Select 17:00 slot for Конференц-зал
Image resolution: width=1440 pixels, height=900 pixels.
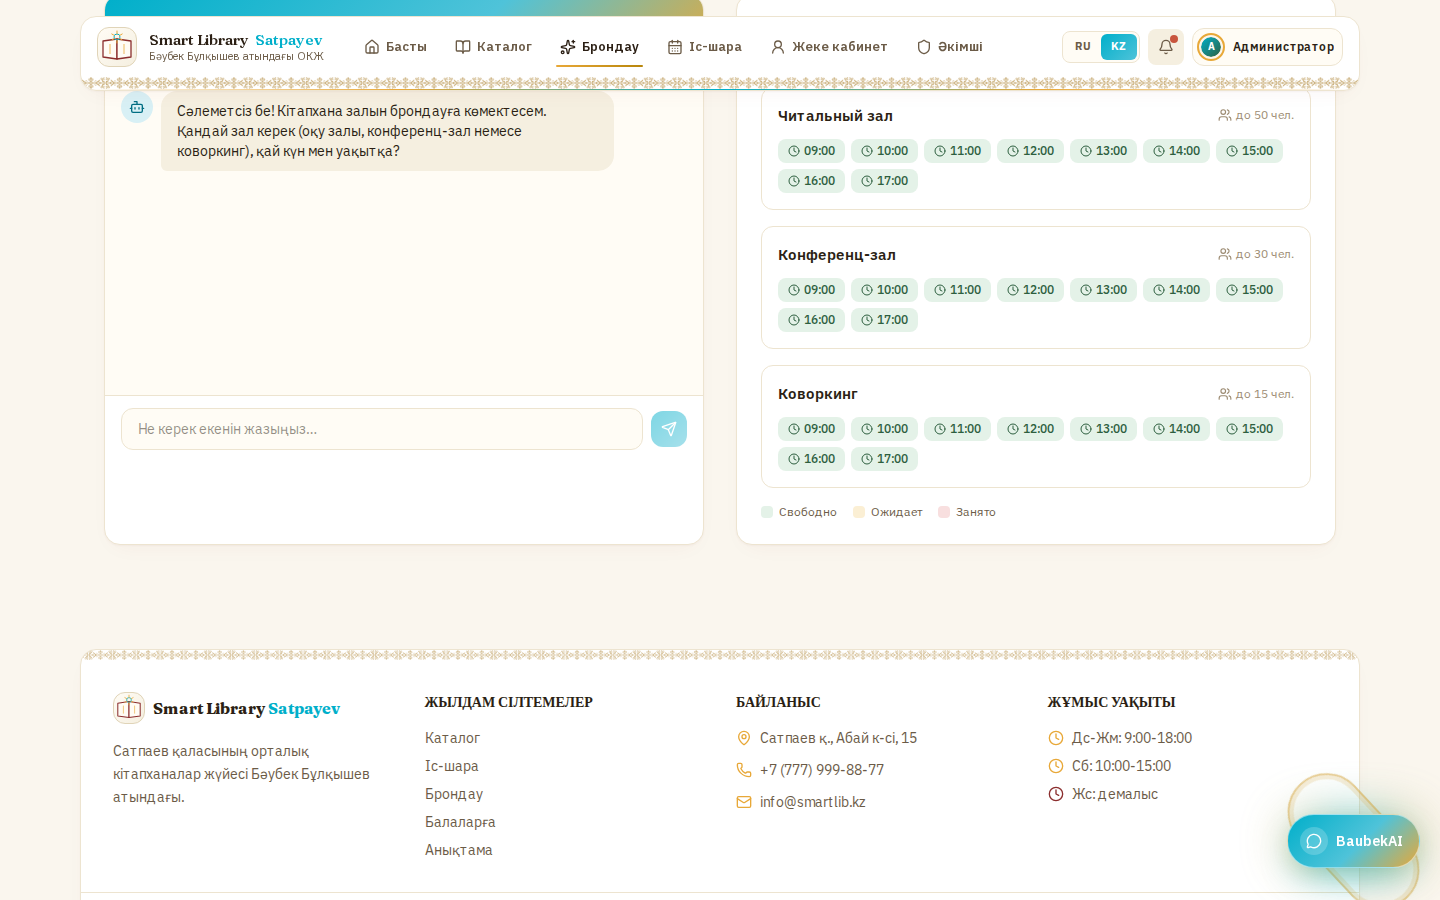(x=885, y=320)
